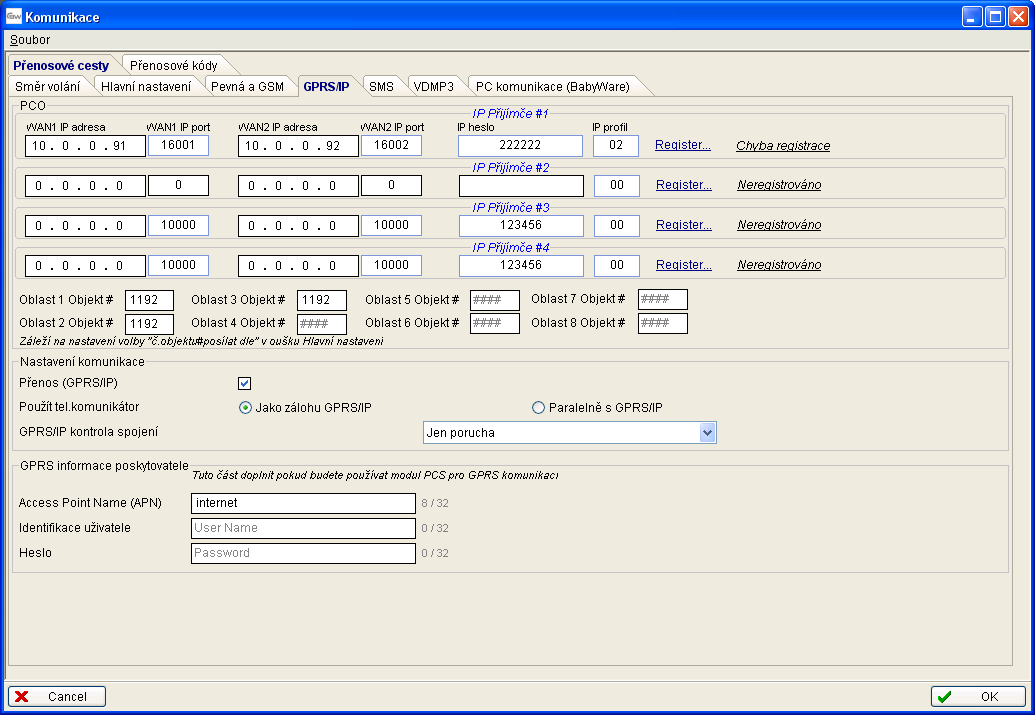Viewport: 1035px width, 715px height.
Task: Click Identifikace uživatele User Name field
Action: coord(303,528)
